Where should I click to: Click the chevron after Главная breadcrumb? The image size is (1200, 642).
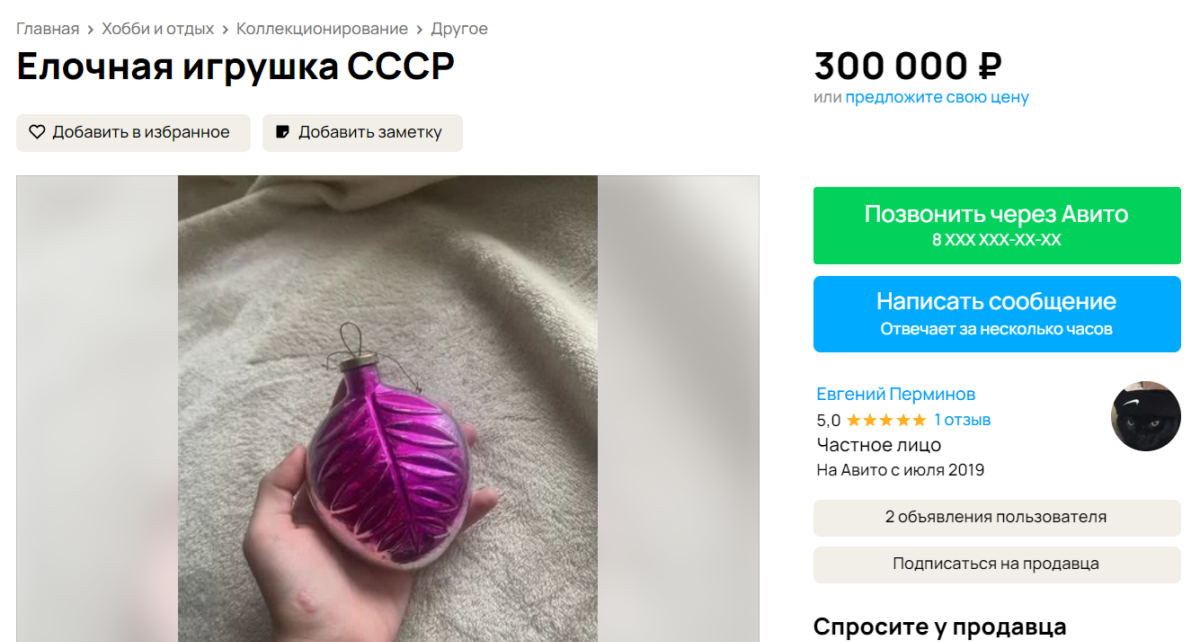[91, 29]
